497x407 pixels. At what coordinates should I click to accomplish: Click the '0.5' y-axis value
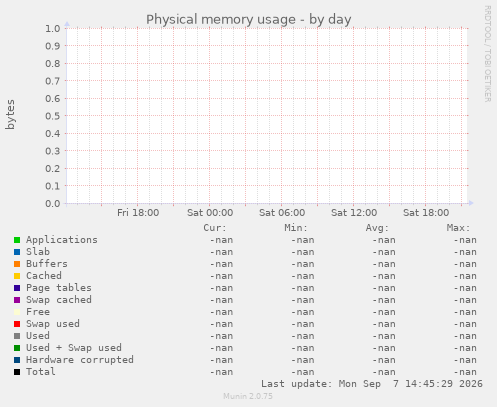(x=53, y=116)
